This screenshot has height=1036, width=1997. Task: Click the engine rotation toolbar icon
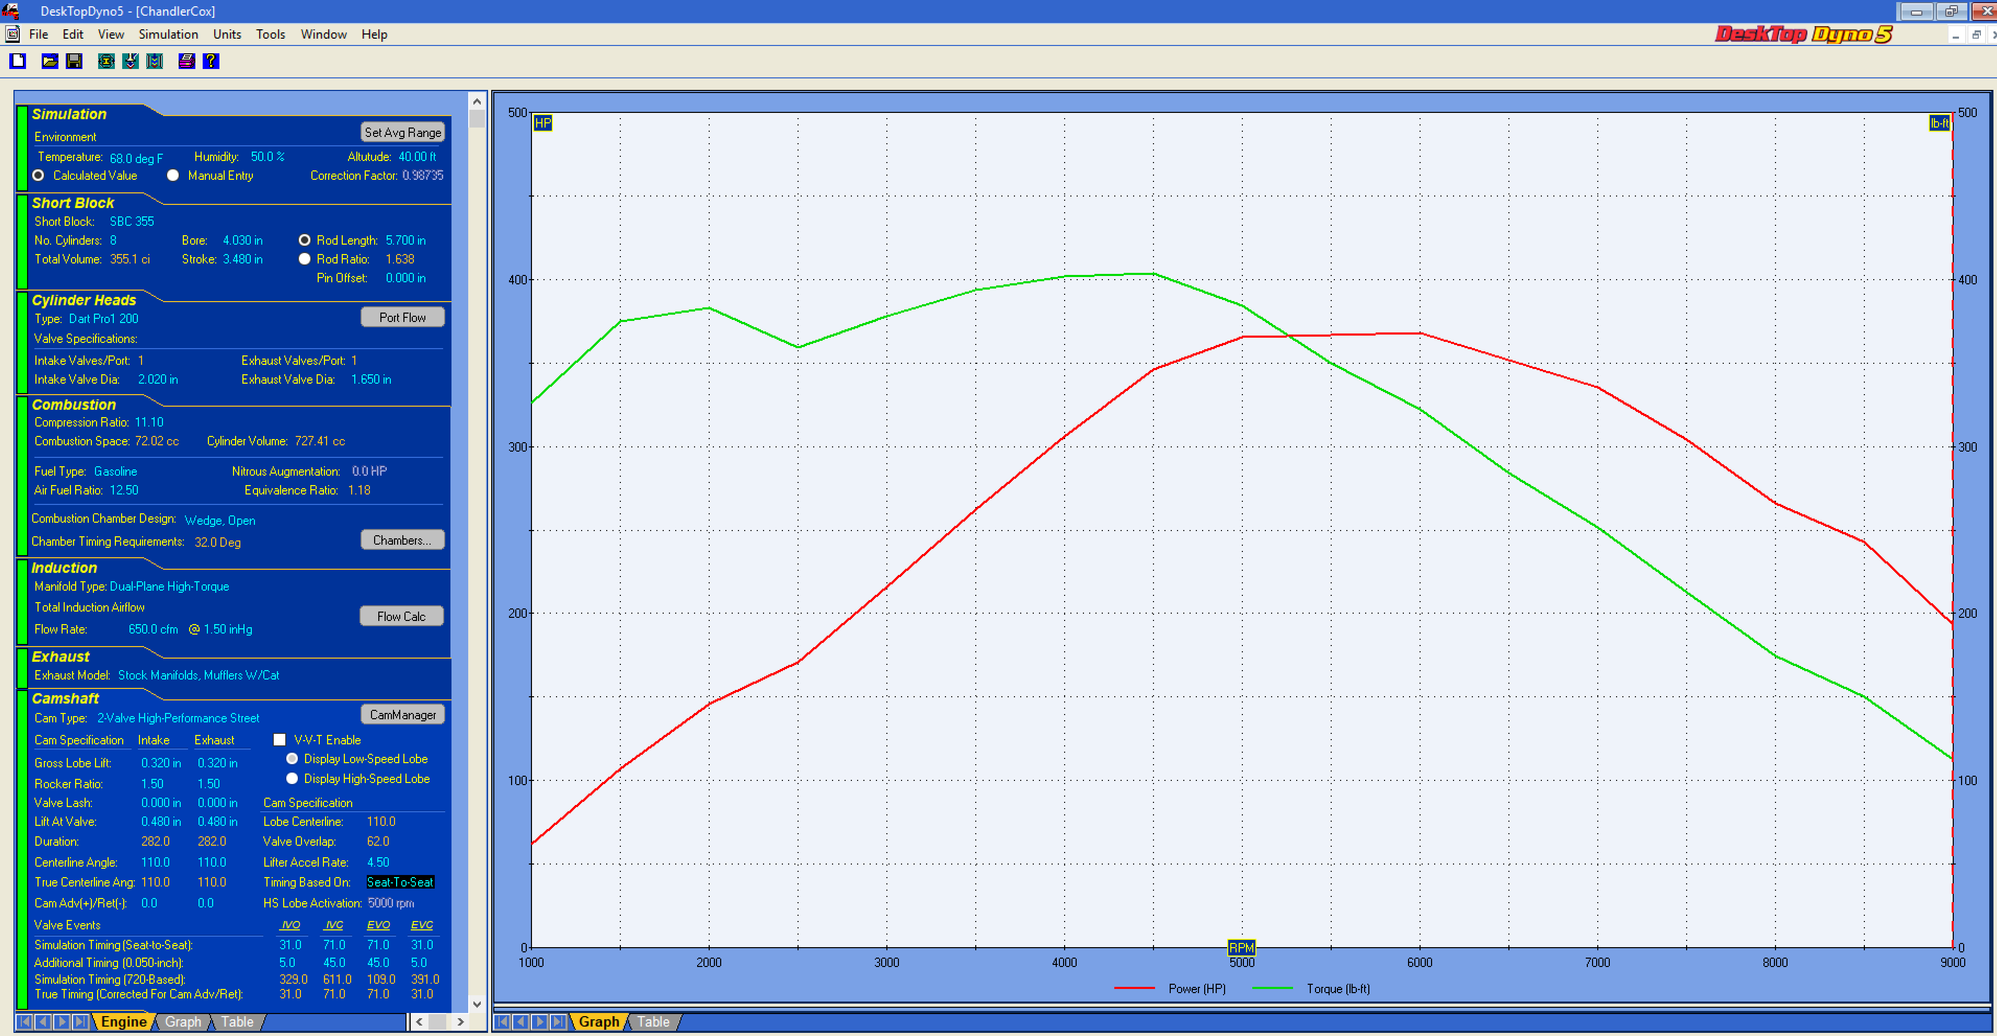(105, 61)
